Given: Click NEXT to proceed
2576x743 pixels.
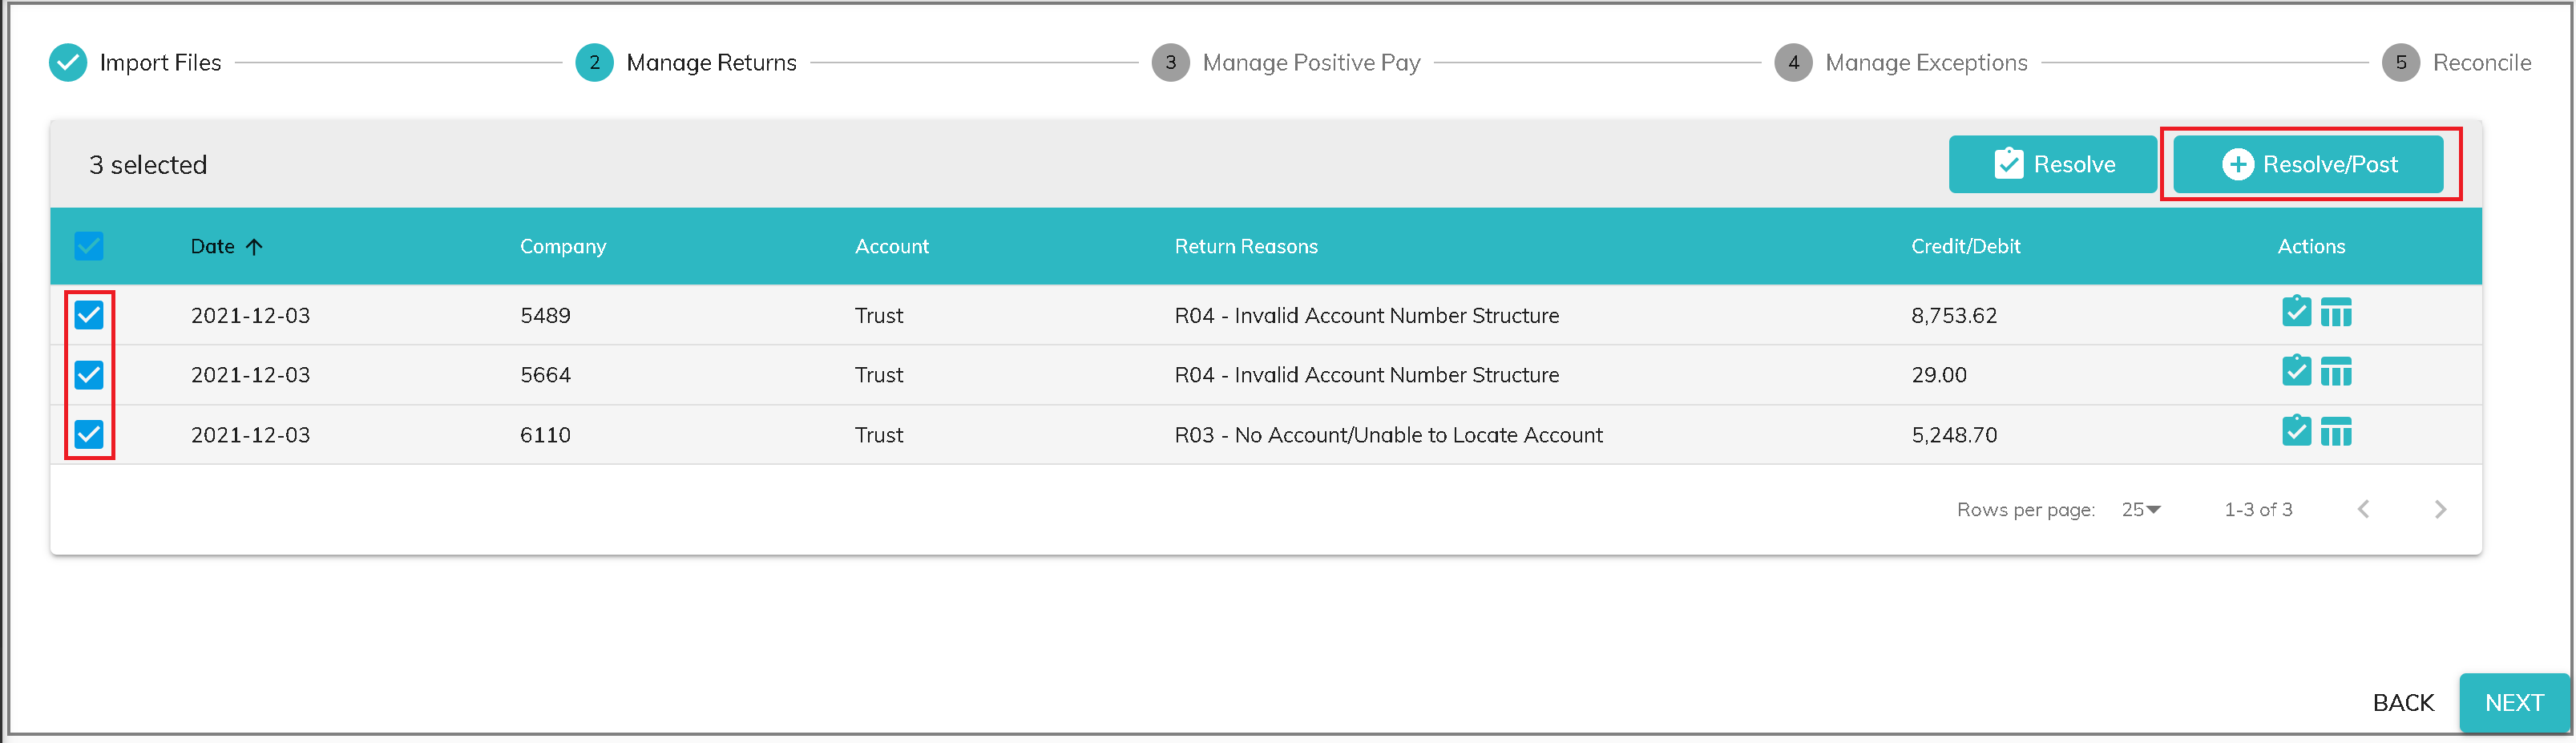Looking at the screenshot, I should (2513, 703).
